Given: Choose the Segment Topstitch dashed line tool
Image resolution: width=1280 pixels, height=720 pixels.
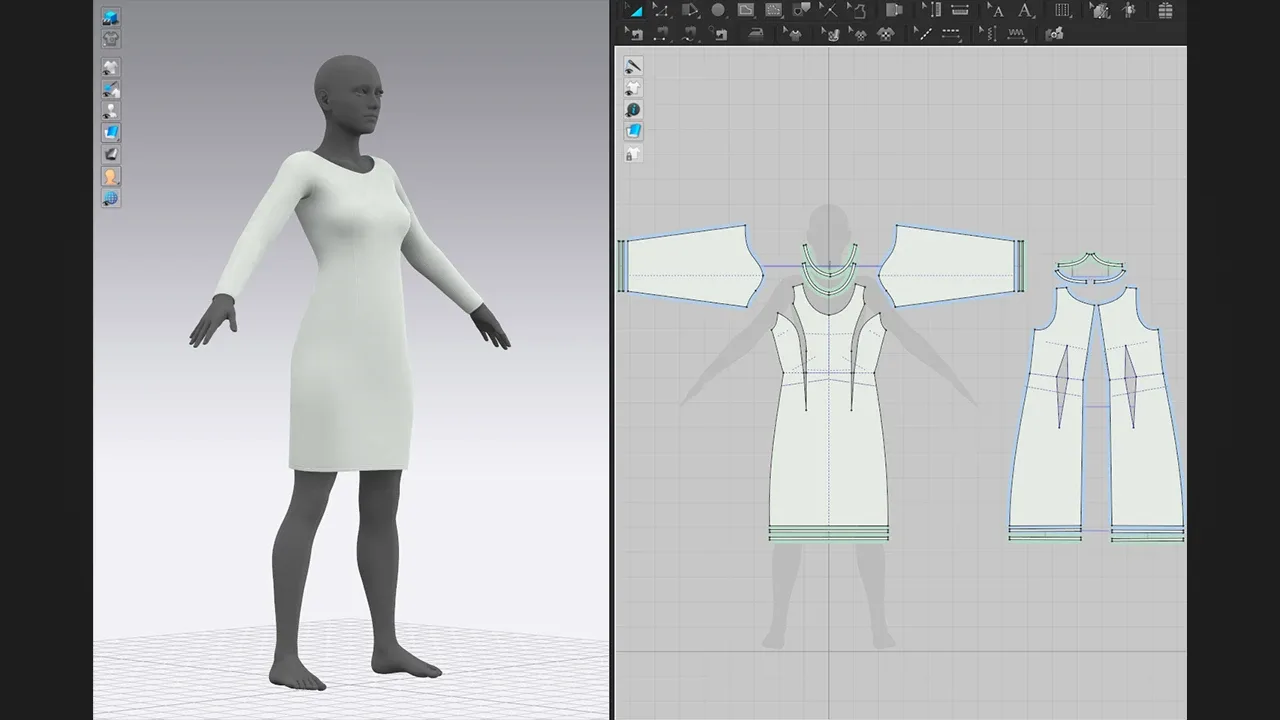Looking at the screenshot, I should [x=951, y=33].
